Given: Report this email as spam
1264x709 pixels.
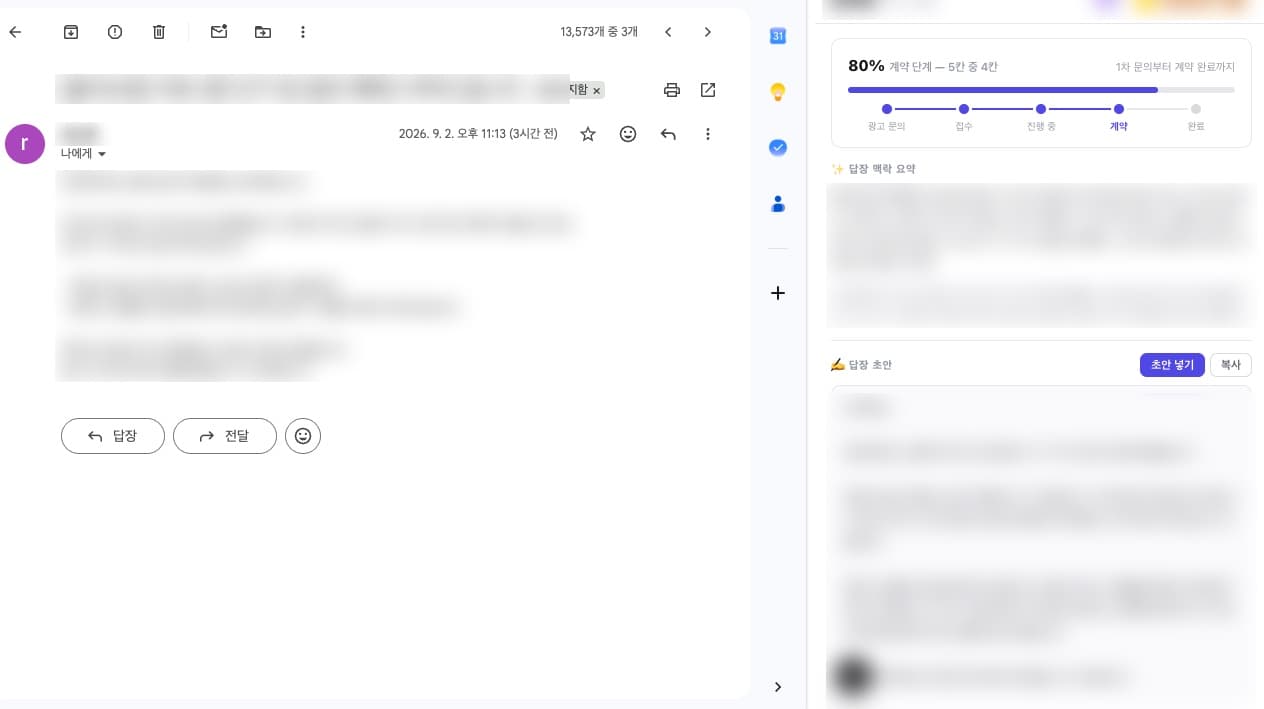Looking at the screenshot, I should [x=115, y=32].
